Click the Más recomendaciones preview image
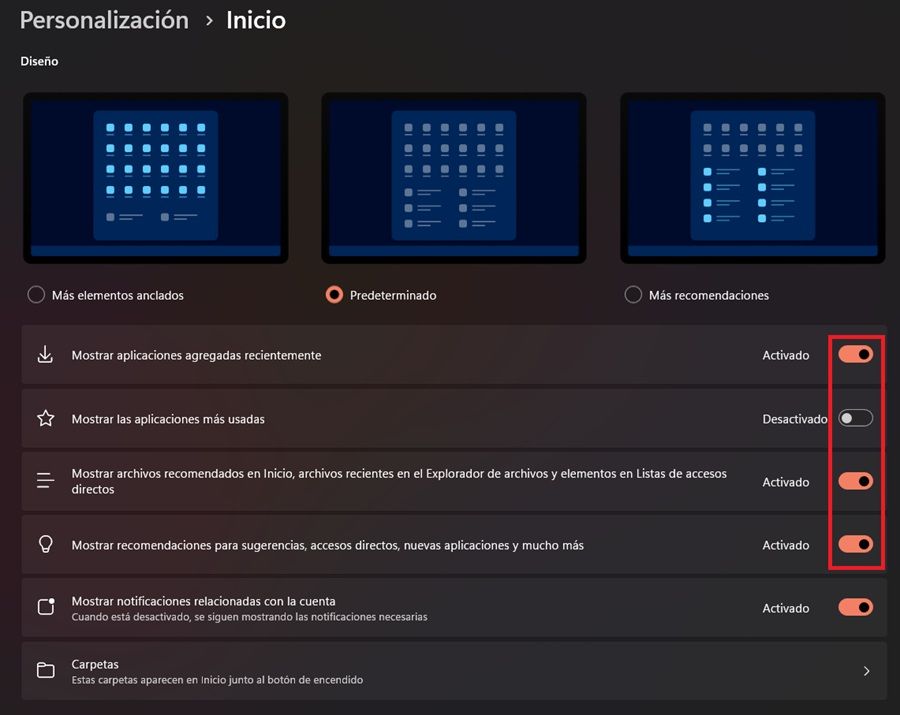This screenshot has width=900, height=715. (x=752, y=177)
